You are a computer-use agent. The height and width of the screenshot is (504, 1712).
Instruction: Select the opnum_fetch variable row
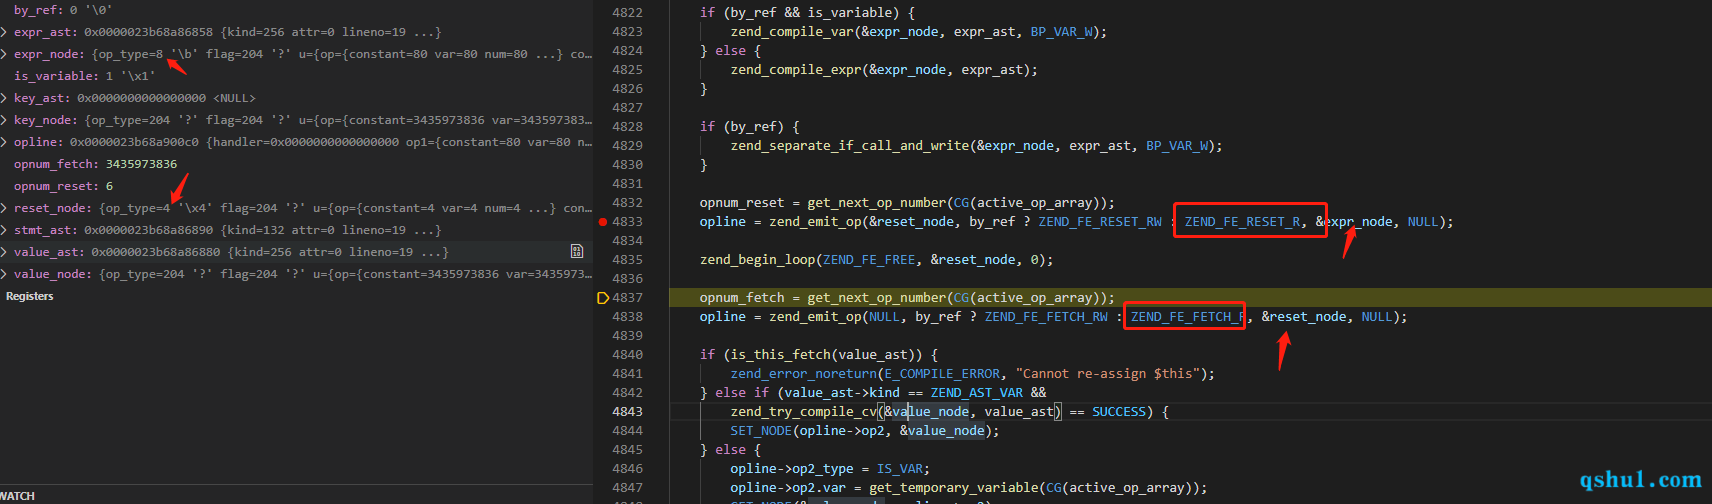(296, 165)
